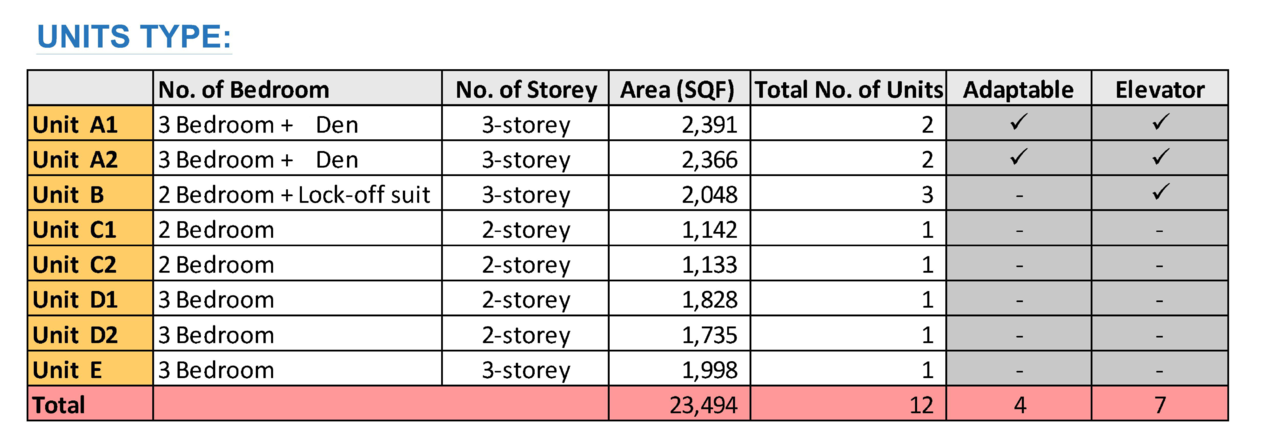Click the Unit B Elevator checkmark
Screen dimensions: 1280x444
pos(1160,194)
